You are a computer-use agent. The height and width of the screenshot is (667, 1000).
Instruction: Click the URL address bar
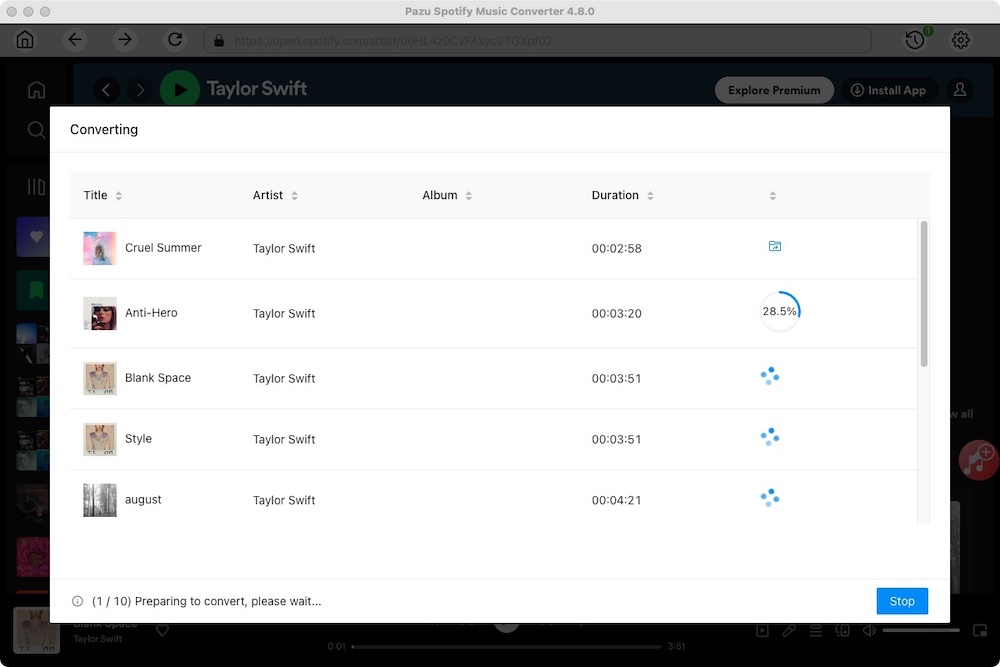pos(540,41)
